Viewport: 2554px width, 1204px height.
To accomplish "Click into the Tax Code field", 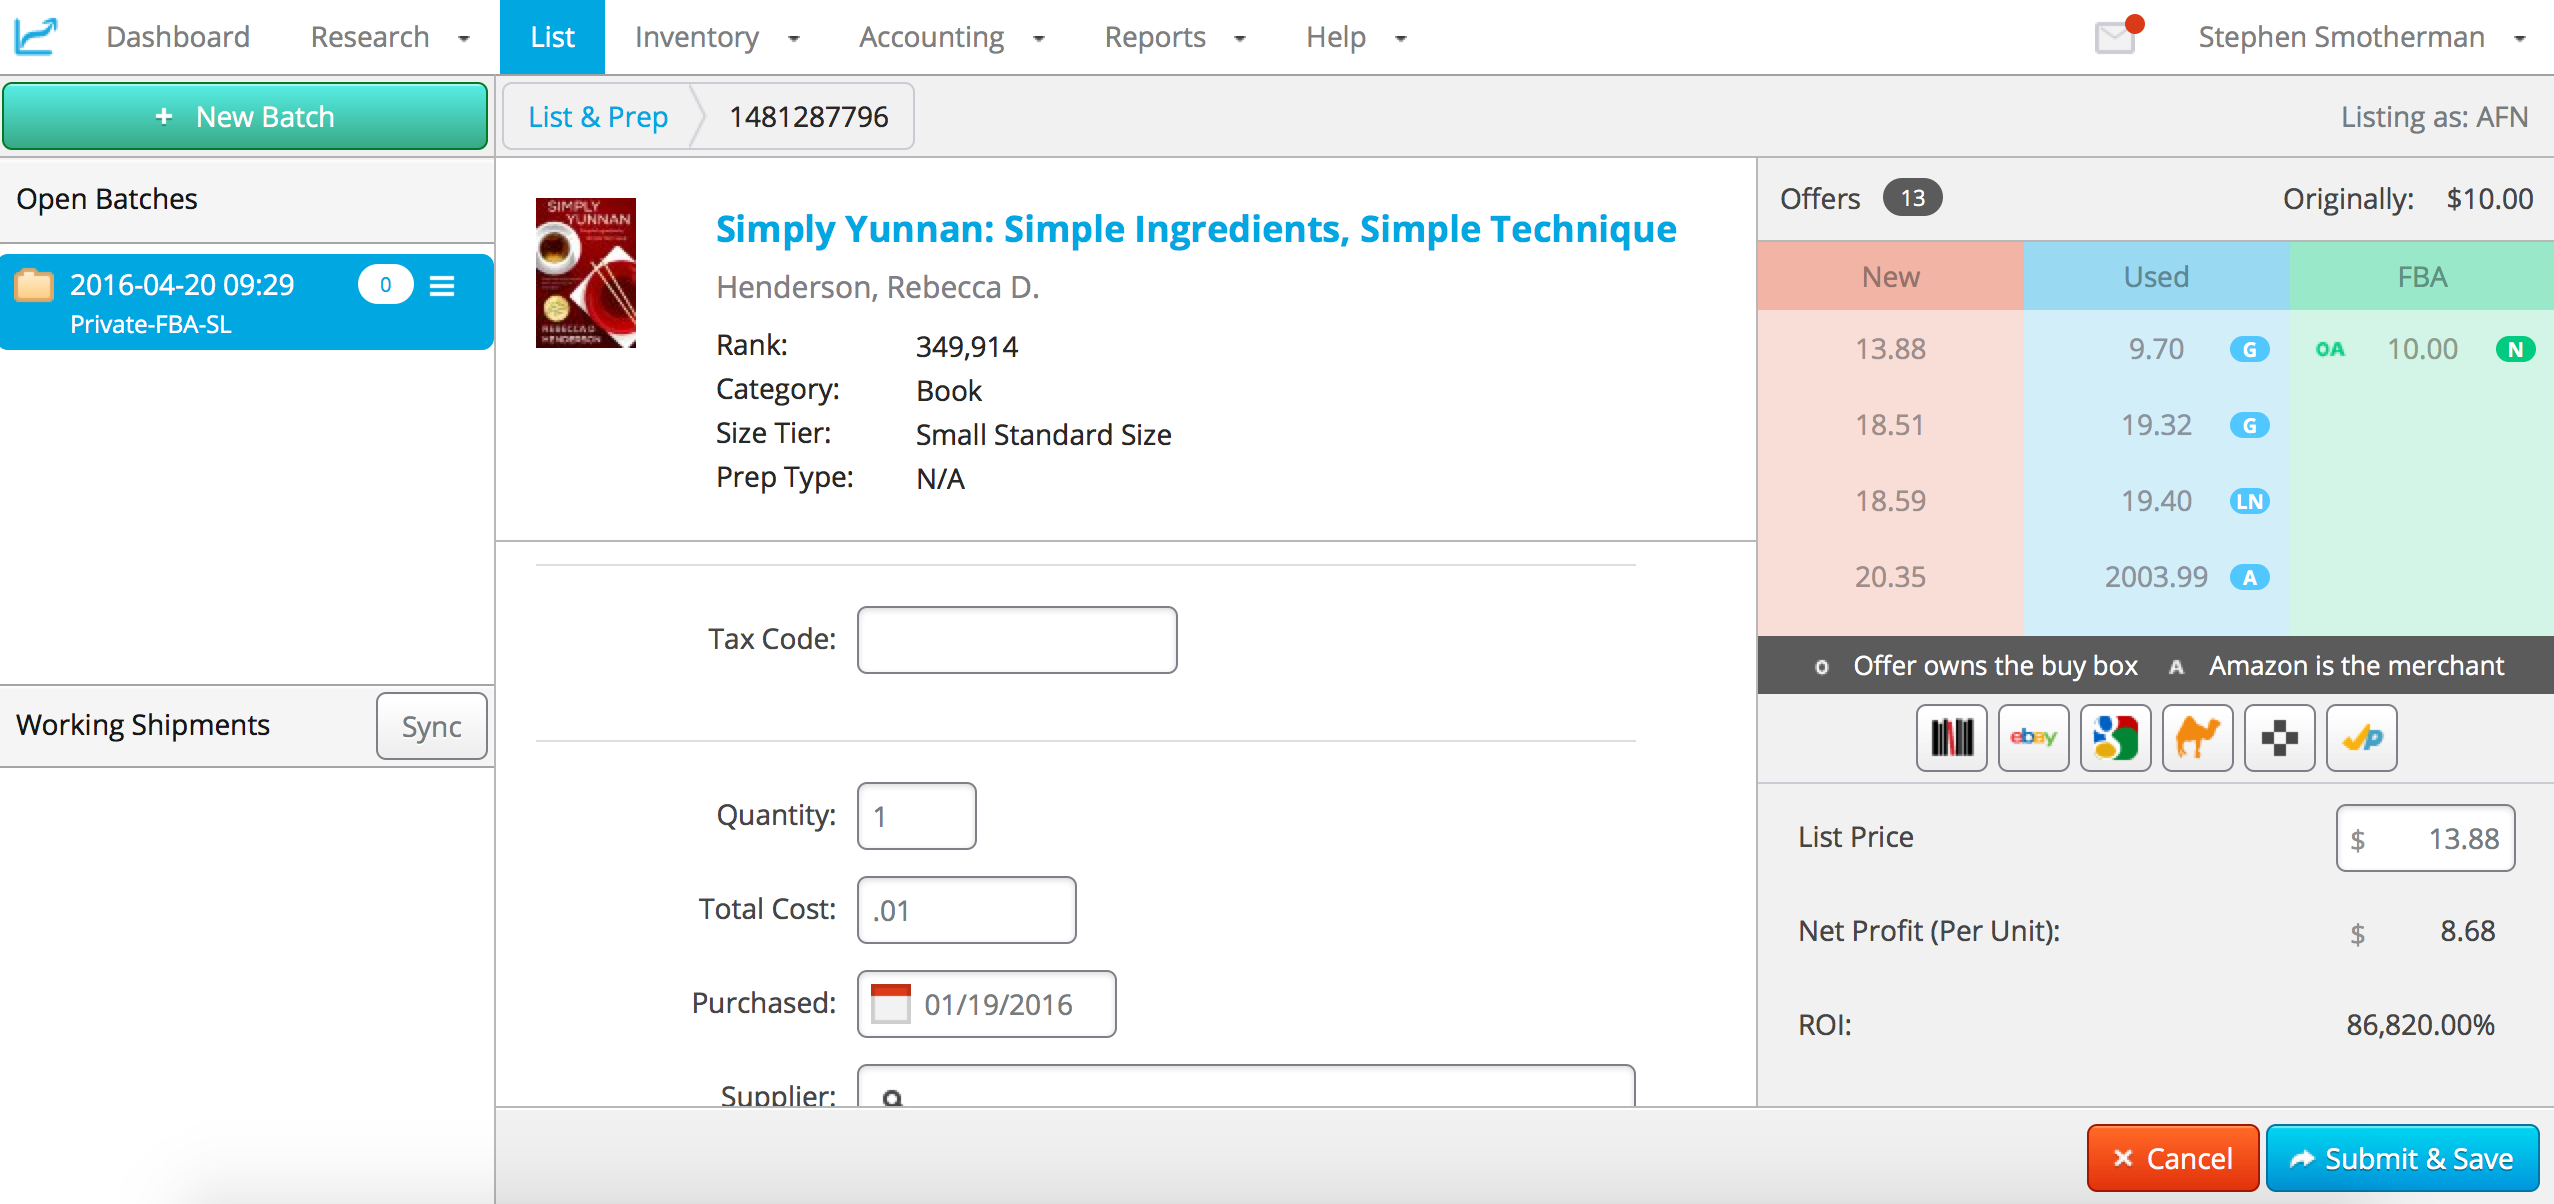I will click(1017, 640).
